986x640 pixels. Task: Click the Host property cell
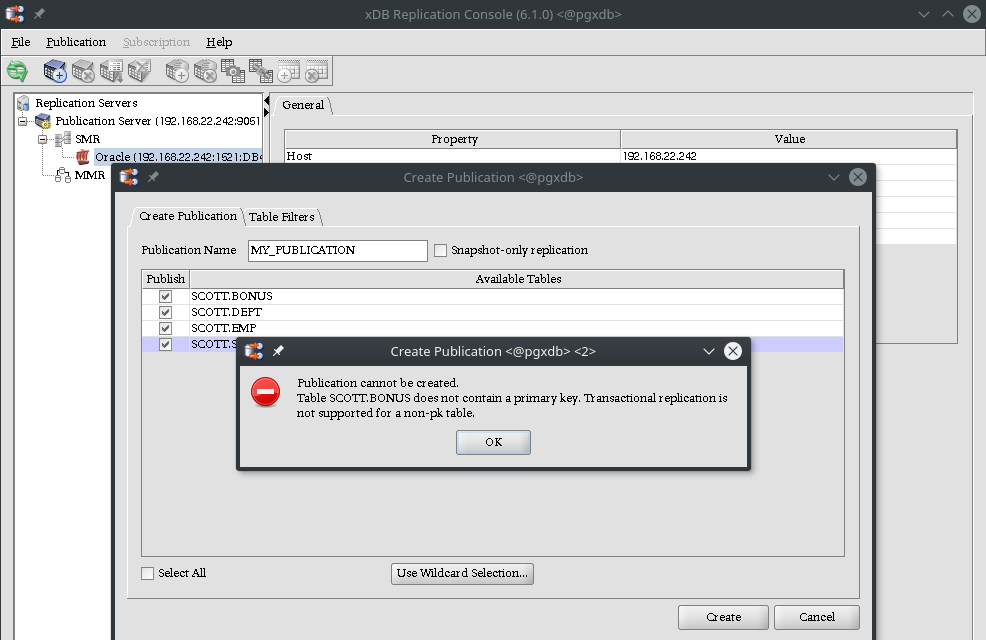click(453, 156)
